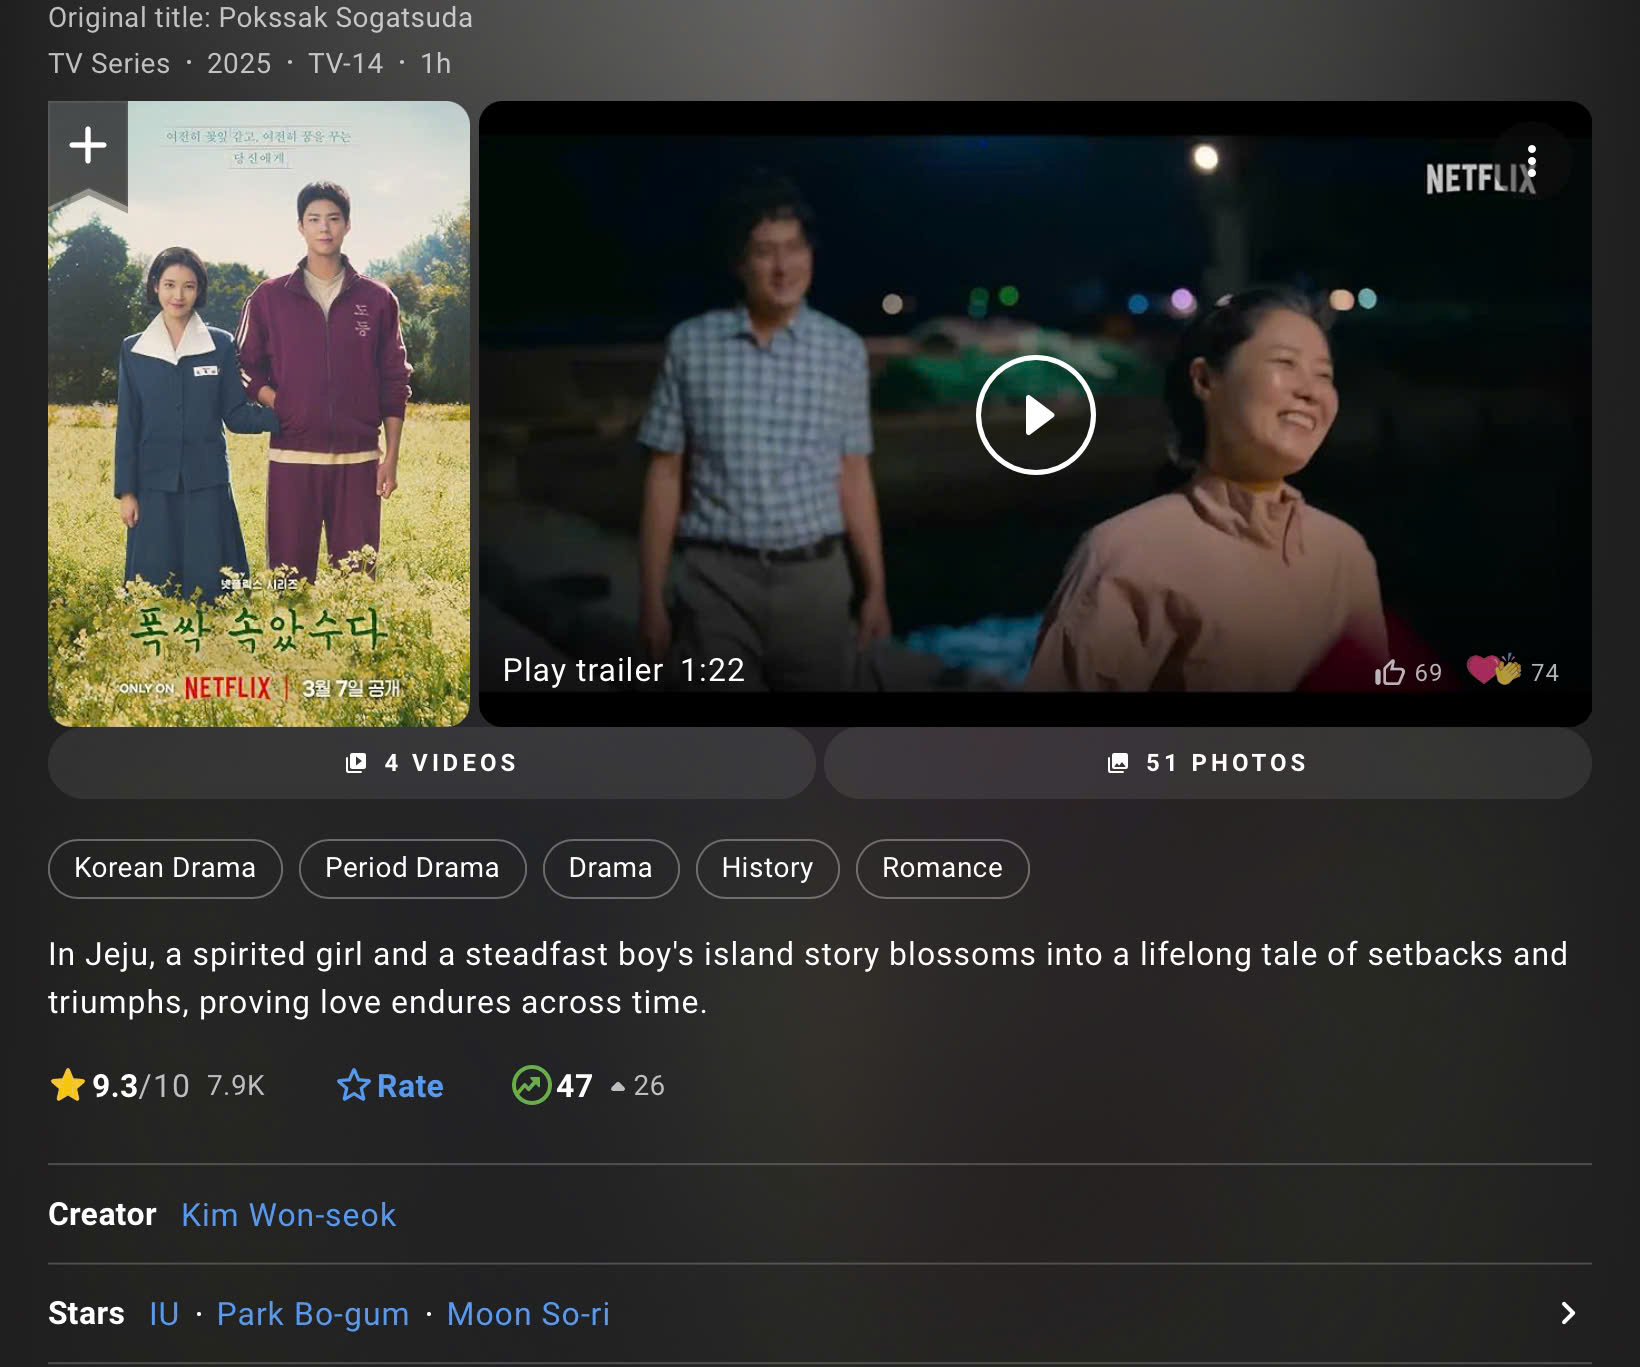Click the thumbs-up like icon on trailer

tap(1389, 672)
